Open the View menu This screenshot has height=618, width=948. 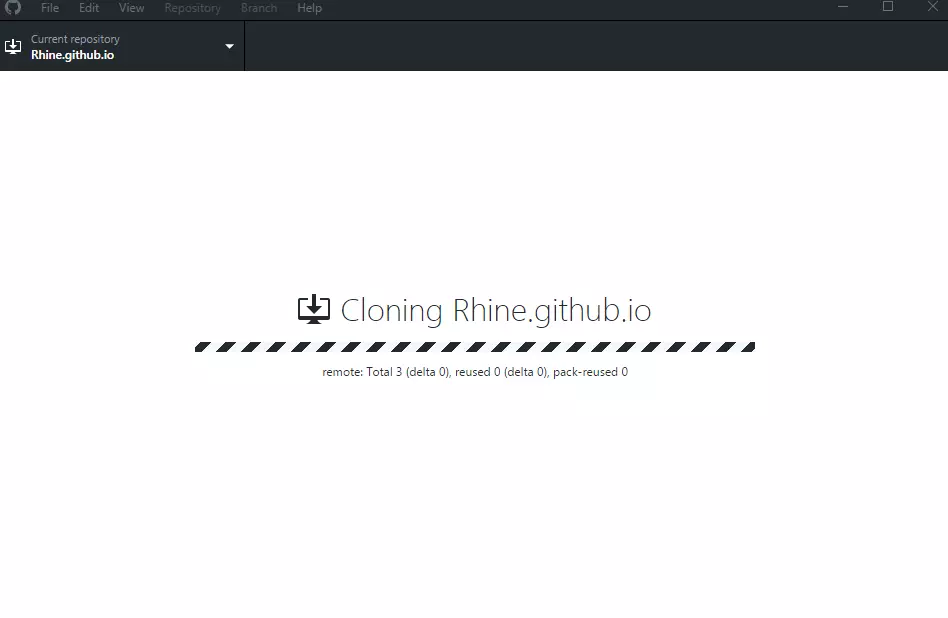coord(131,8)
